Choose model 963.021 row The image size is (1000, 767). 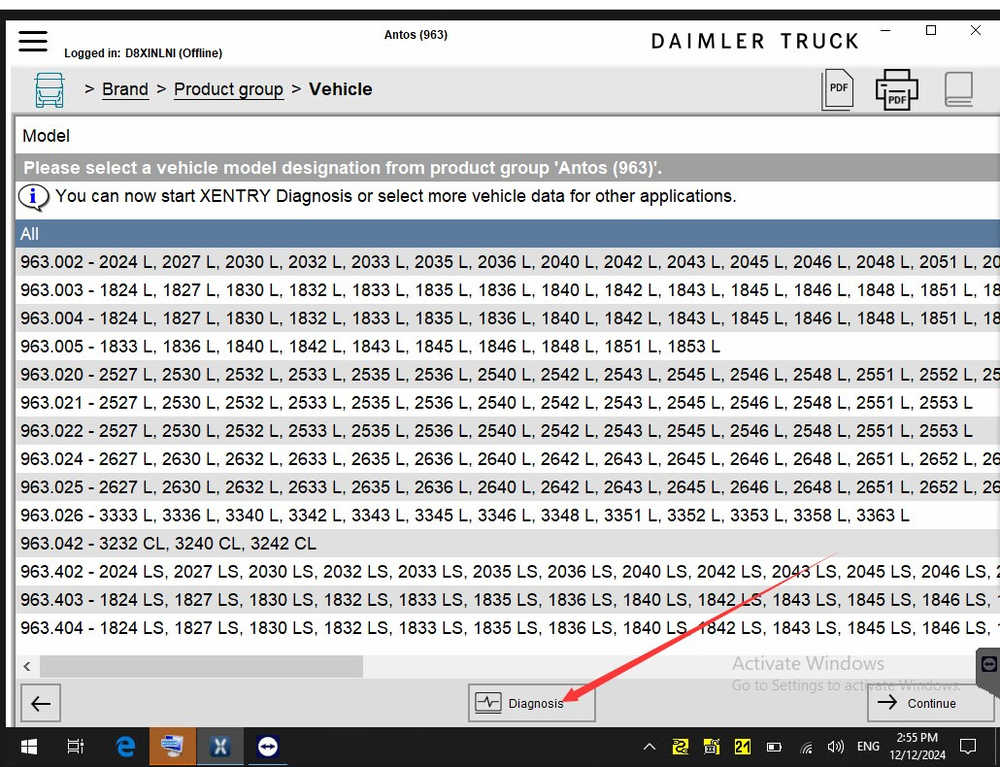pyautogui.click(x=508, y=402)
